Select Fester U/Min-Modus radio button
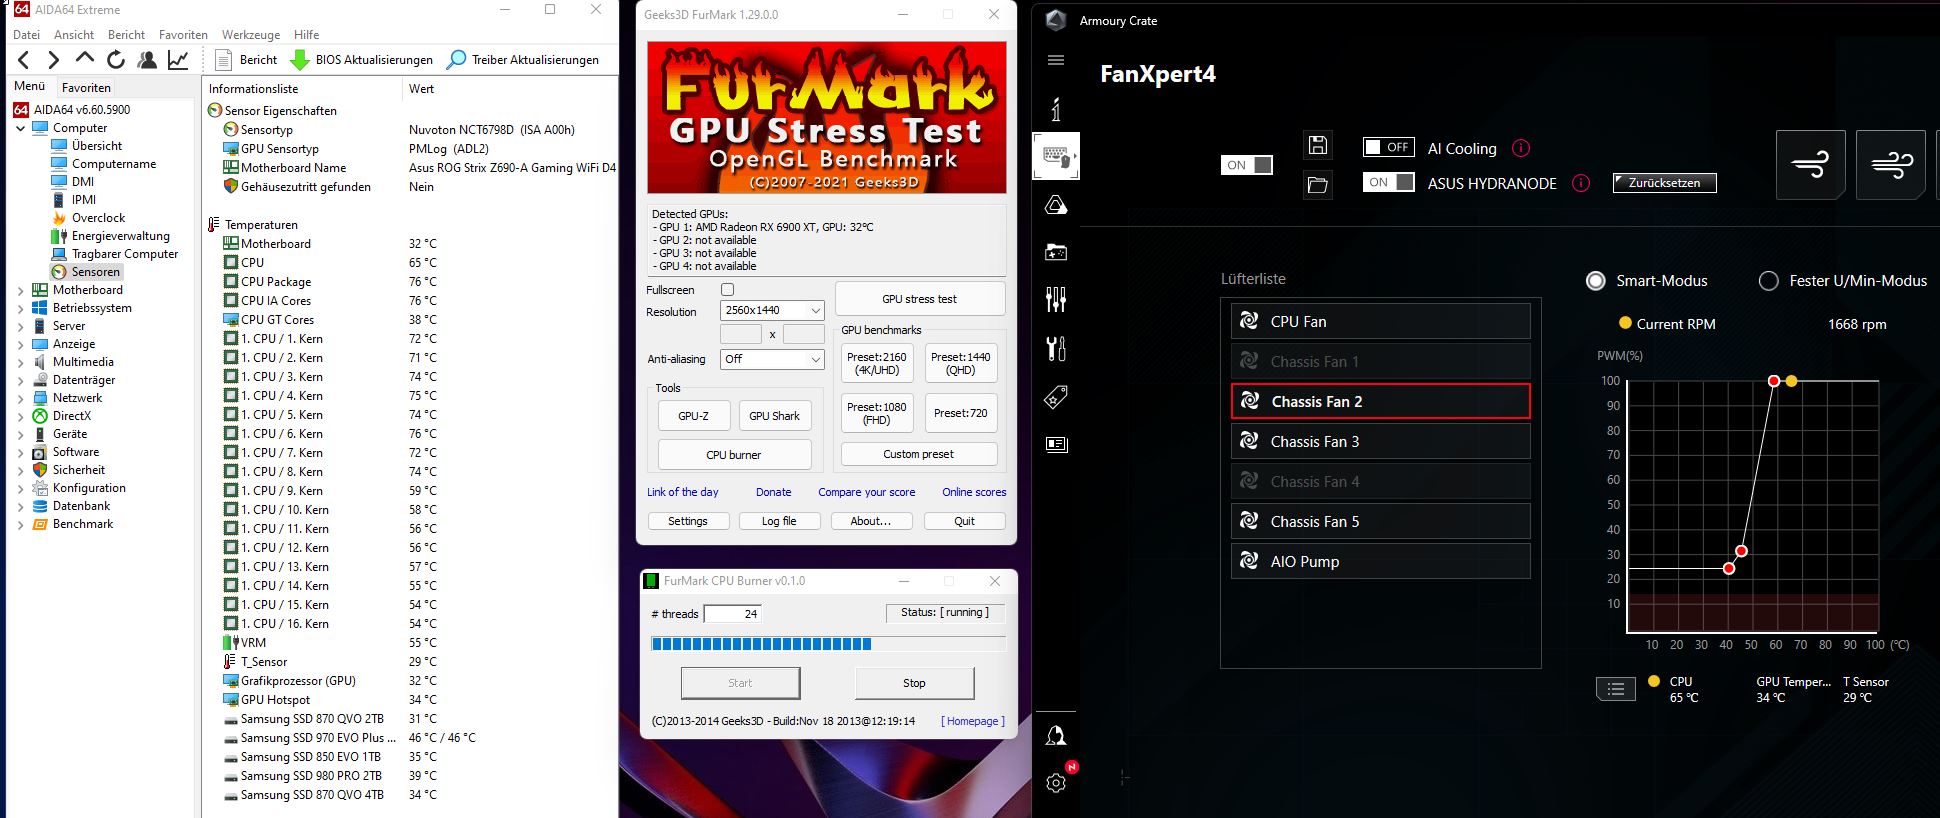This screenshot has height=818, width=1940. pyautogui.click(x=1769, y=281)
